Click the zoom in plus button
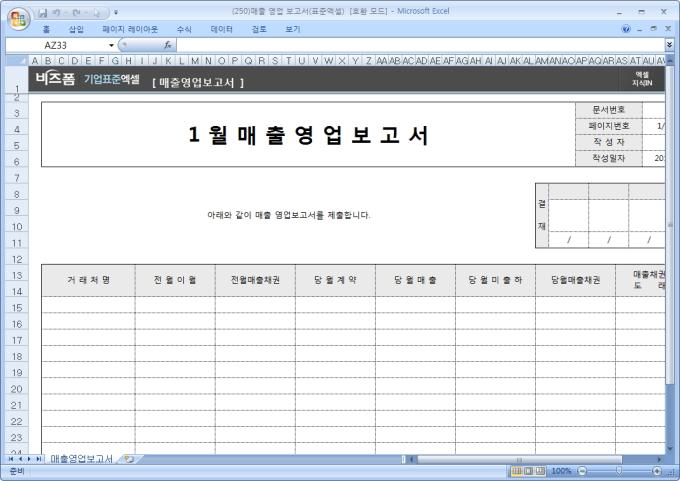 tap(657, 471)
